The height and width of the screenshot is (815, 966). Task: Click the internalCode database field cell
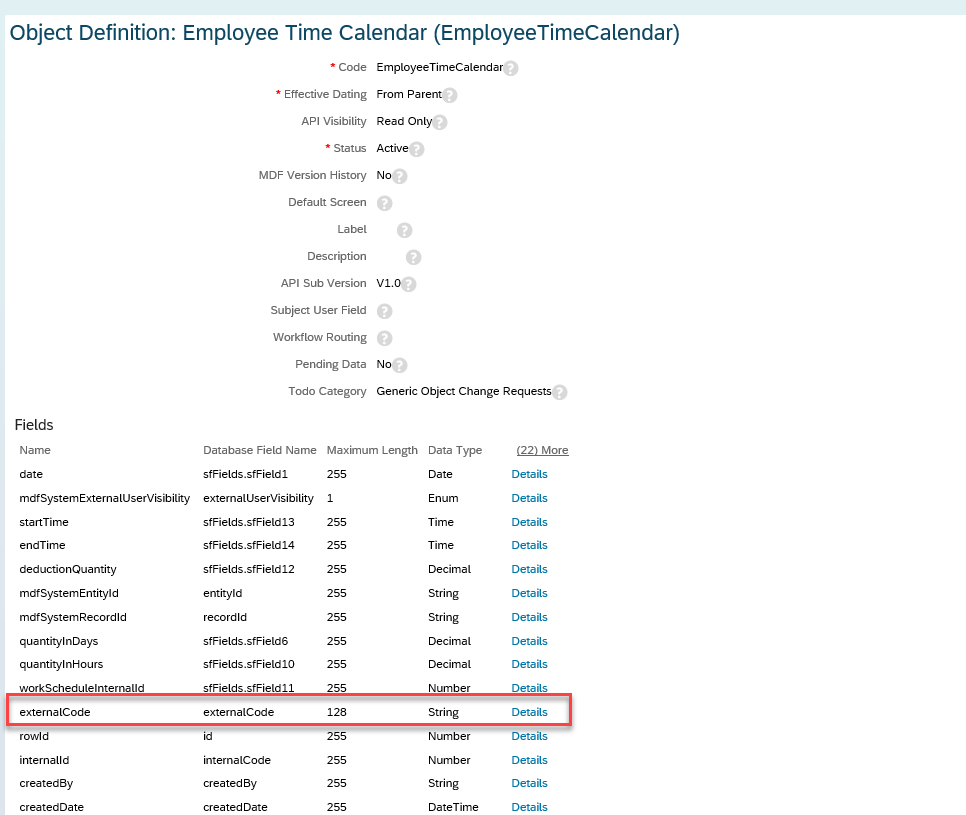[237, 760]
